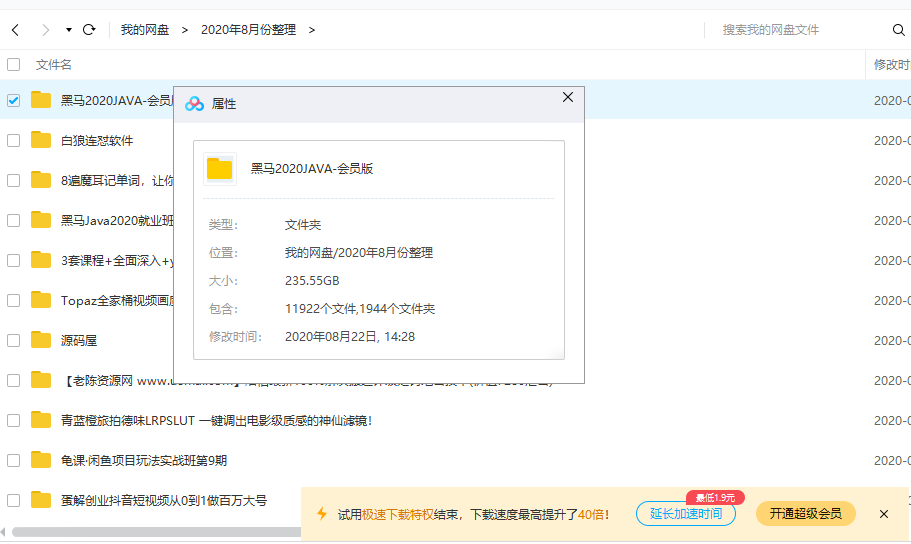Toggle the select-all checkbox in header

(13, 65)
